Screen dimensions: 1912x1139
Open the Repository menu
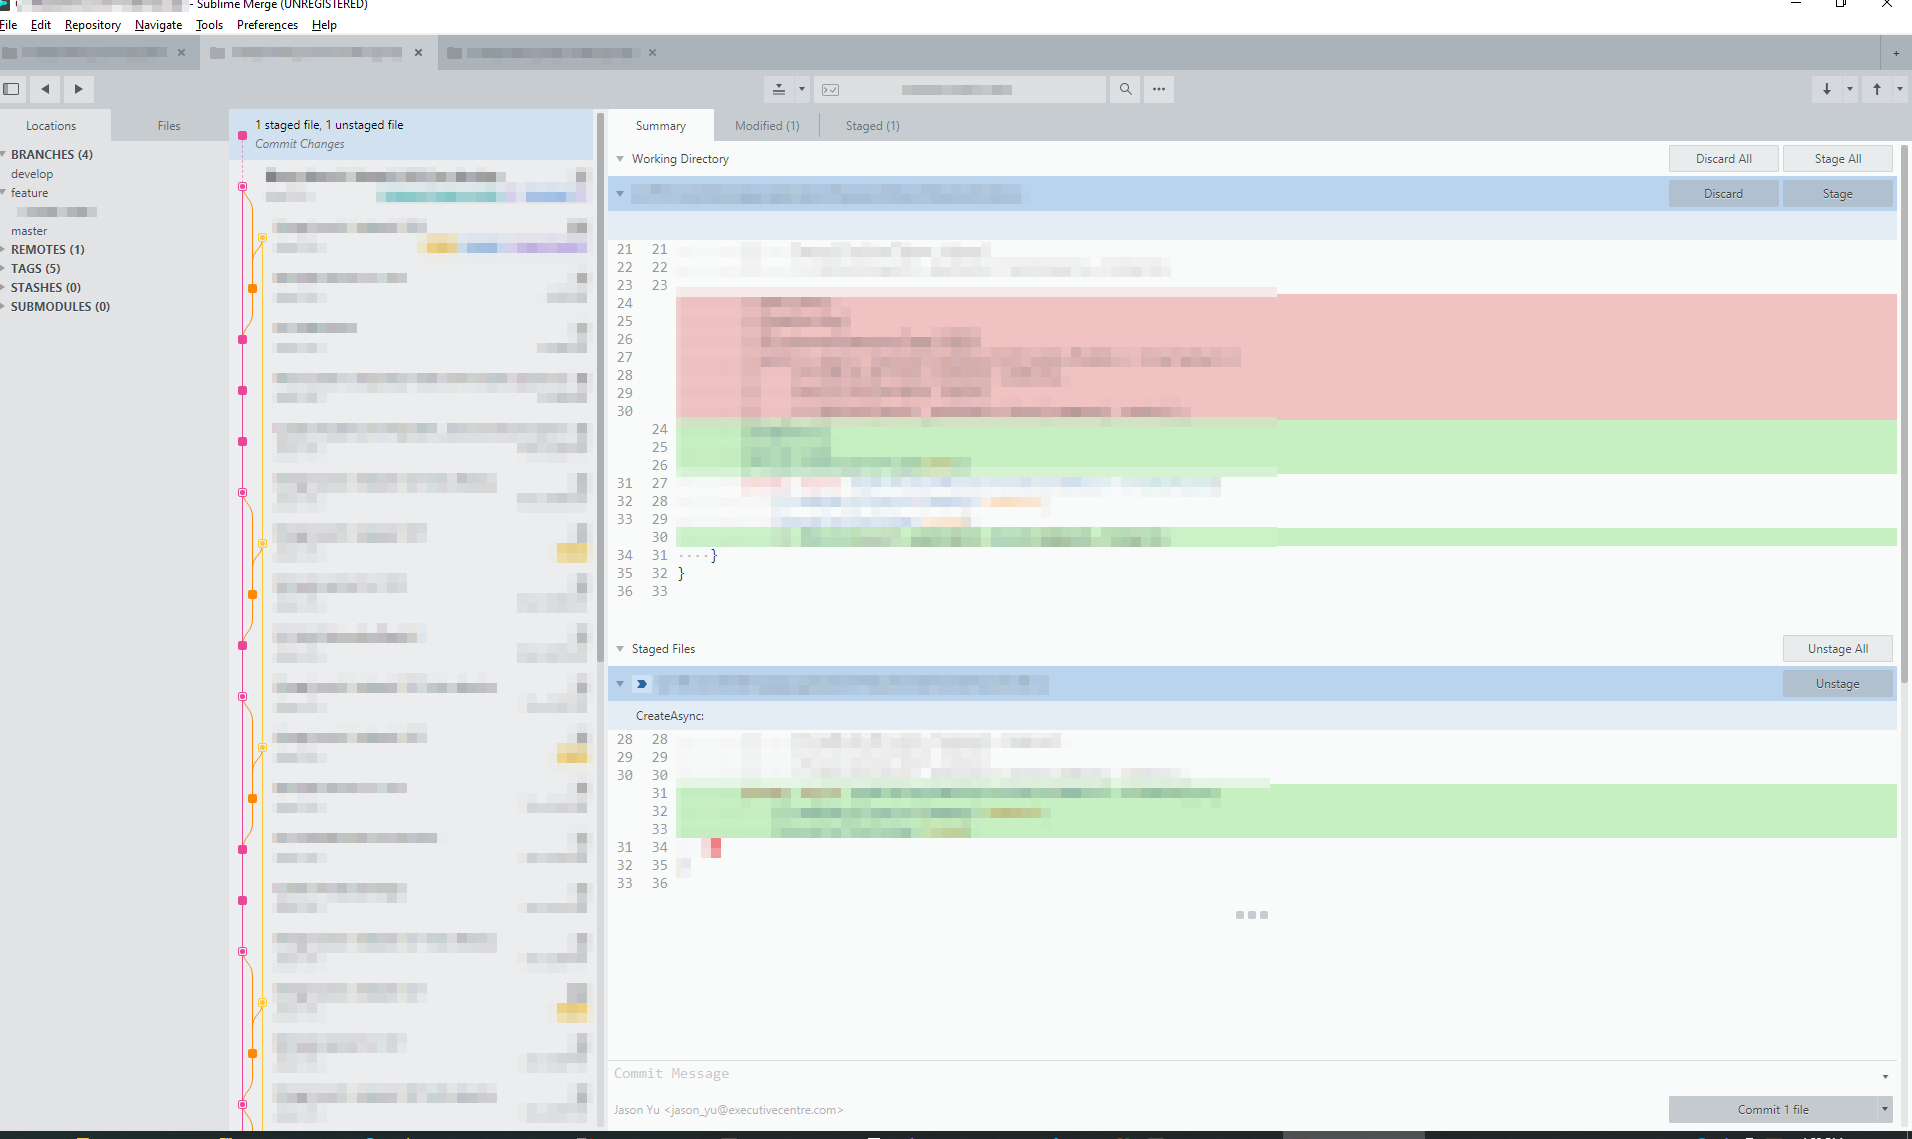92,25
